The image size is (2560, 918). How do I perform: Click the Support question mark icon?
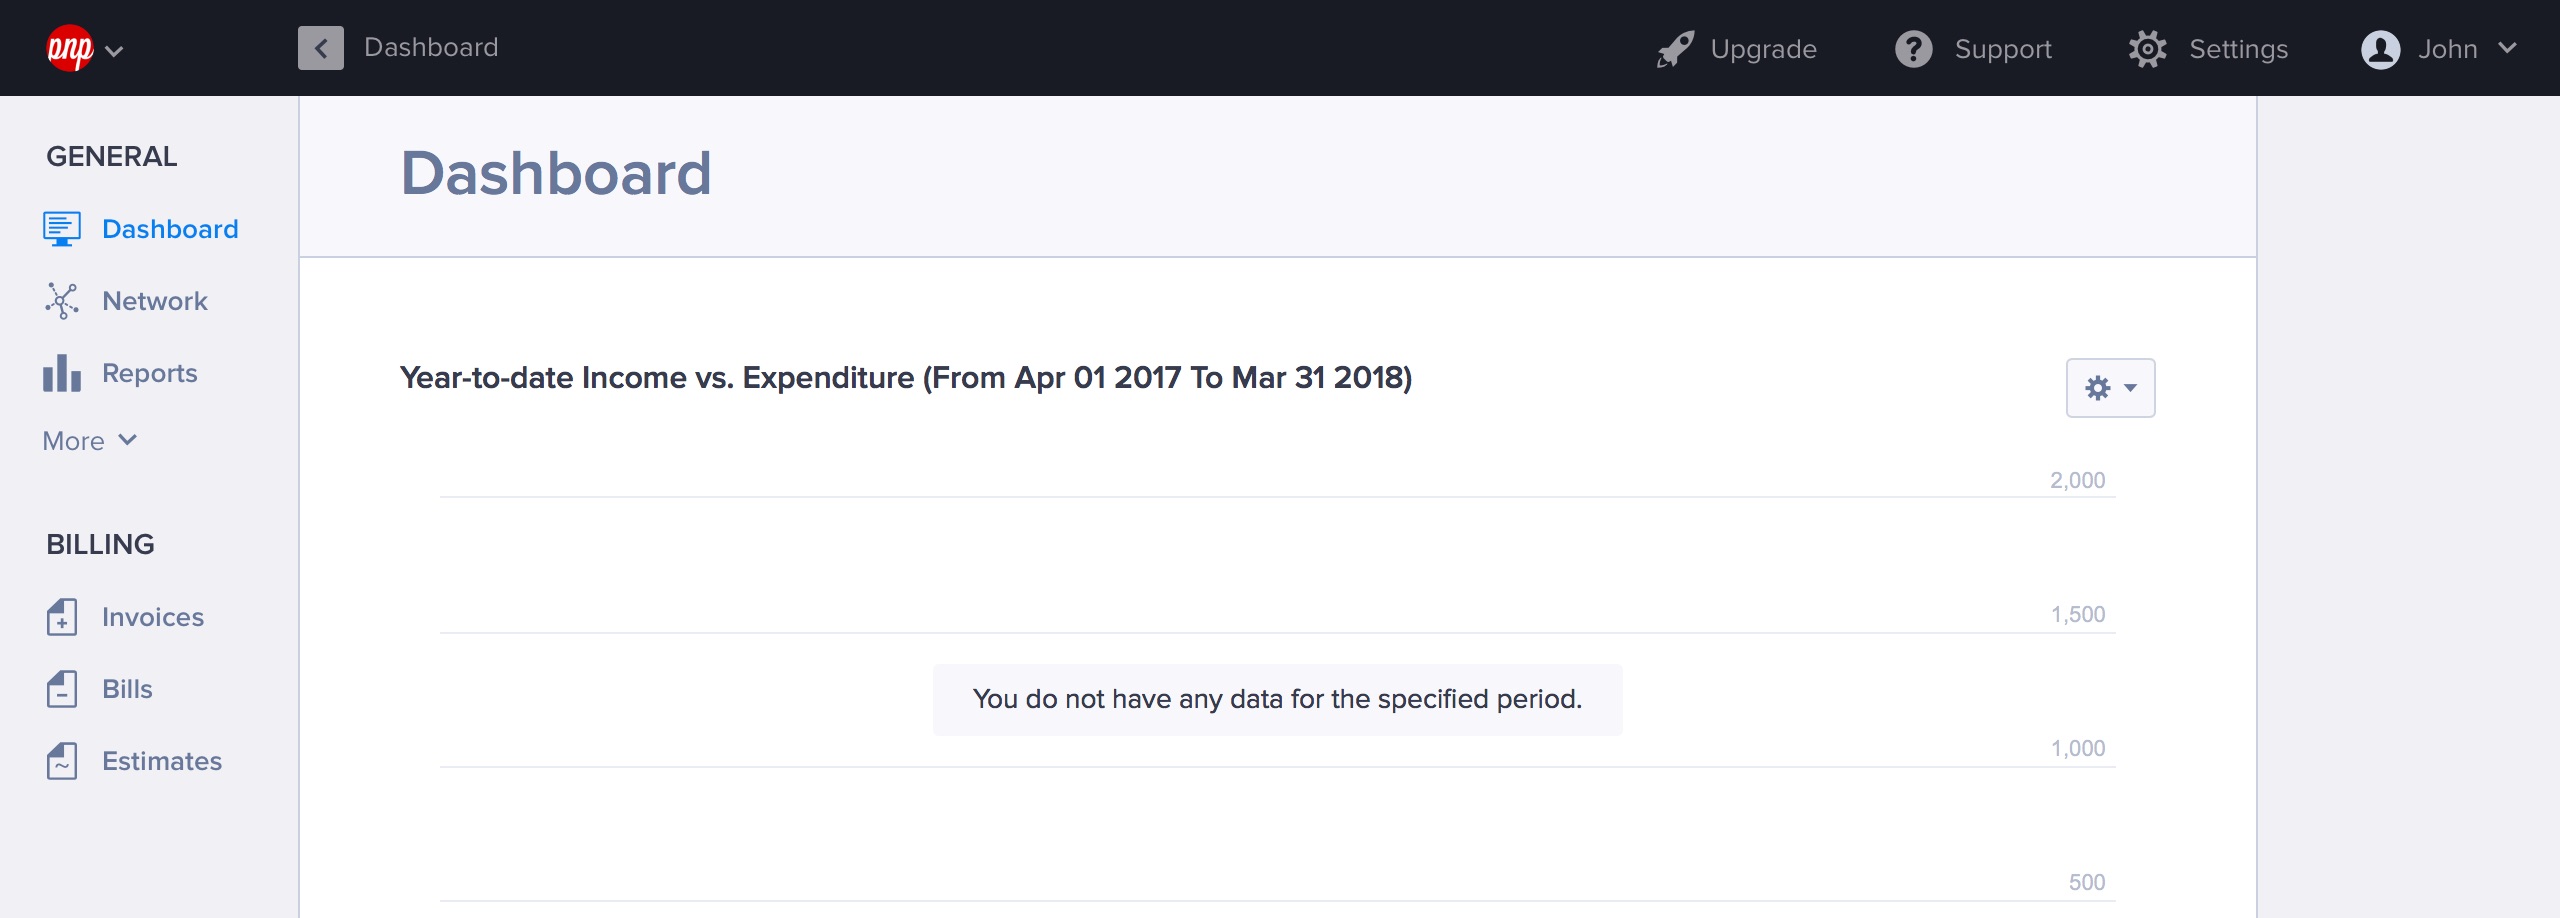(1914, 49)
